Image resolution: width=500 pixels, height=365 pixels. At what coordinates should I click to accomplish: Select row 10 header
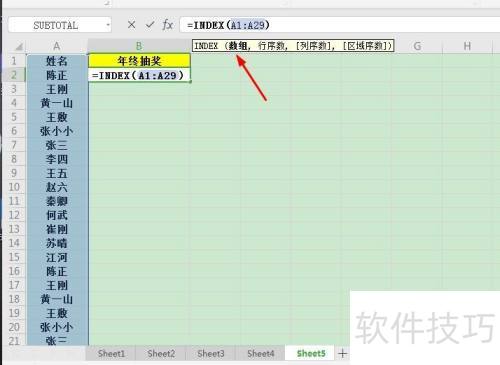click(x=14, y=187)
